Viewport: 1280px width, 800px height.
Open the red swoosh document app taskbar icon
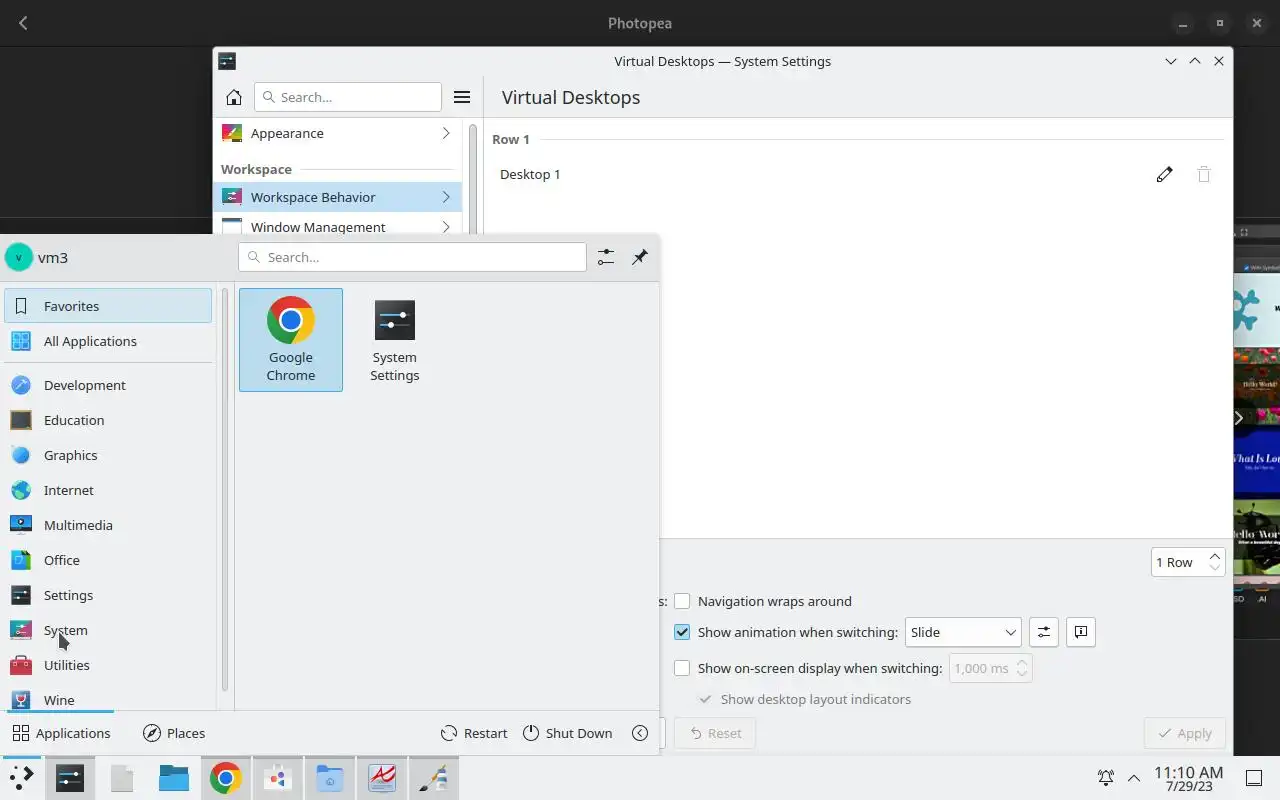click(x=382, y=778)
